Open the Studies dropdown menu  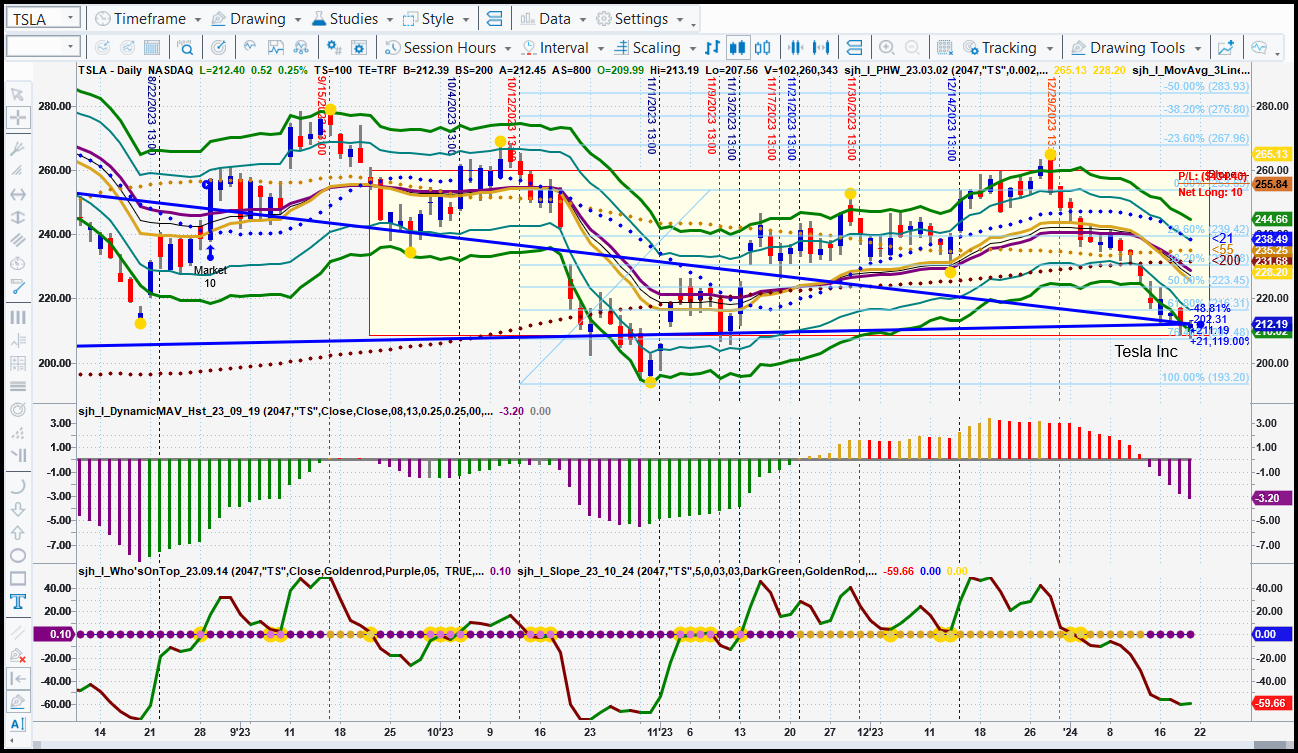[x=354, y=19]
